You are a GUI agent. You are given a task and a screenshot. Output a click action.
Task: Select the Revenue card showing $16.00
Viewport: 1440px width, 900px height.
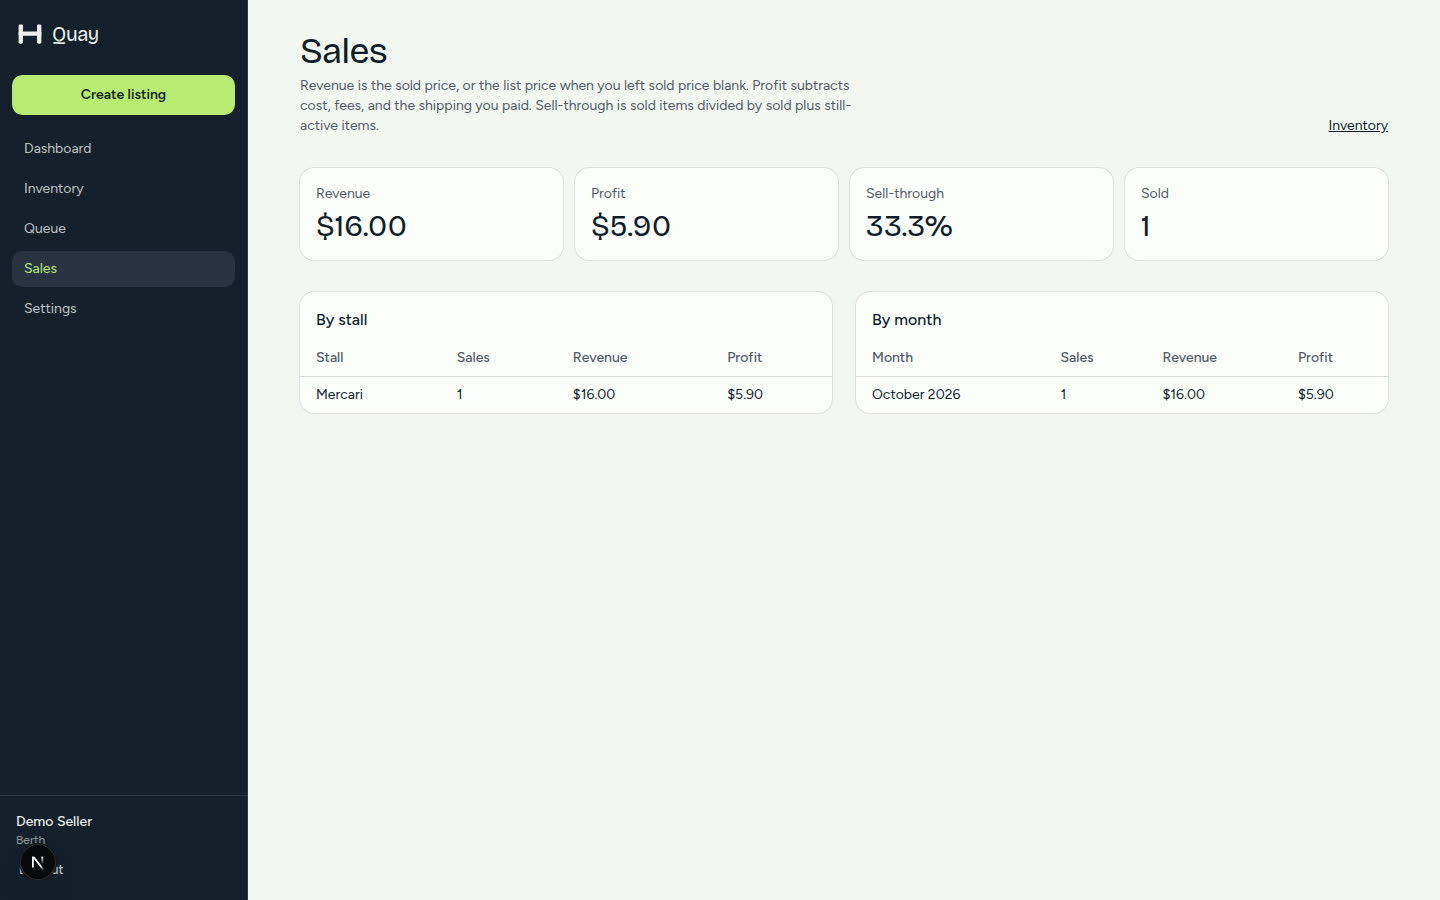point(431,214)
